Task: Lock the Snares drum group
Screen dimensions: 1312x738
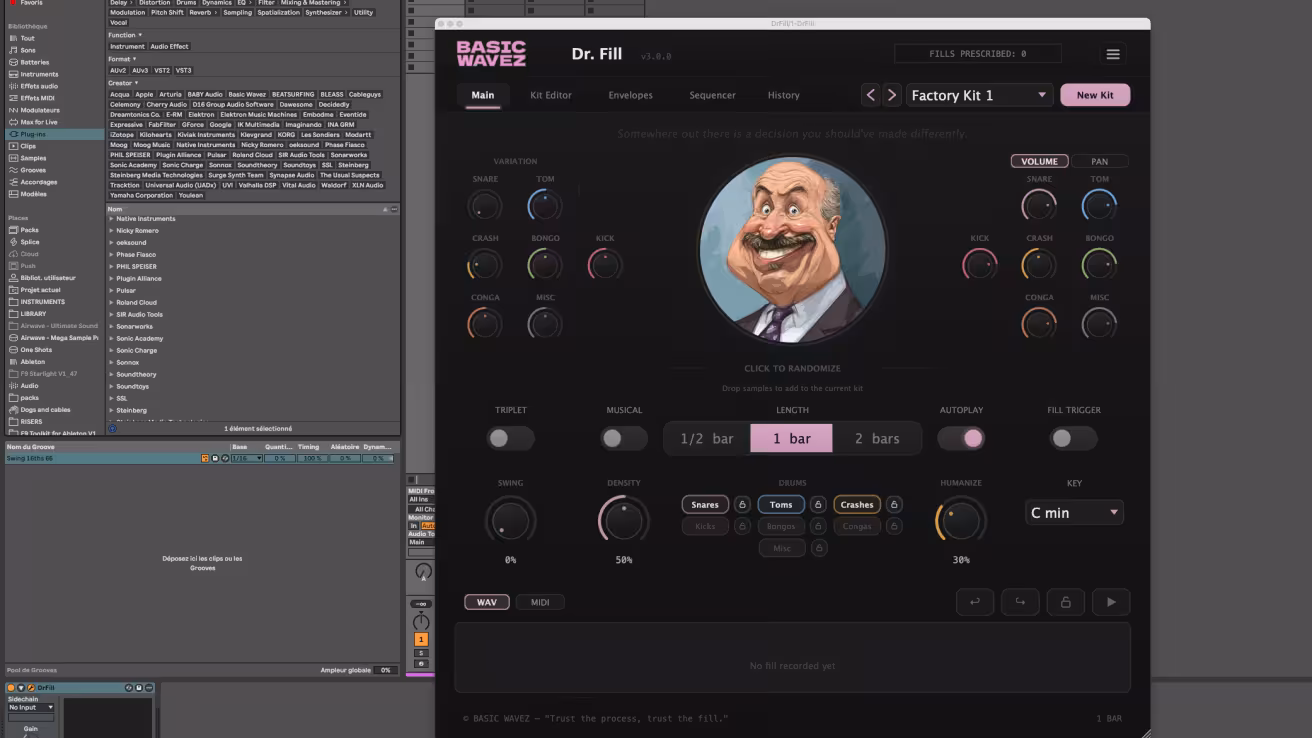Action: [742, 505]
